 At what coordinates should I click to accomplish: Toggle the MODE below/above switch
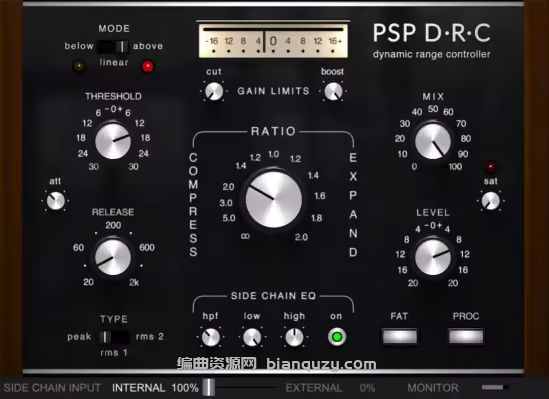pyautogui.click(x=113, y=46)
